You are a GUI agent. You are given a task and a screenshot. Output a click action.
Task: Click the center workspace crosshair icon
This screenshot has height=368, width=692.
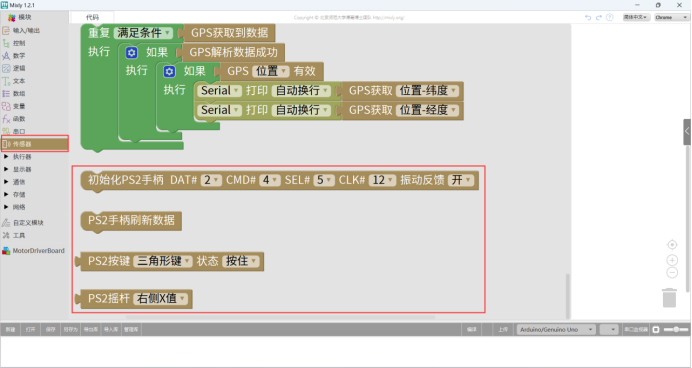pyautogui.click(x=672, y=244)
